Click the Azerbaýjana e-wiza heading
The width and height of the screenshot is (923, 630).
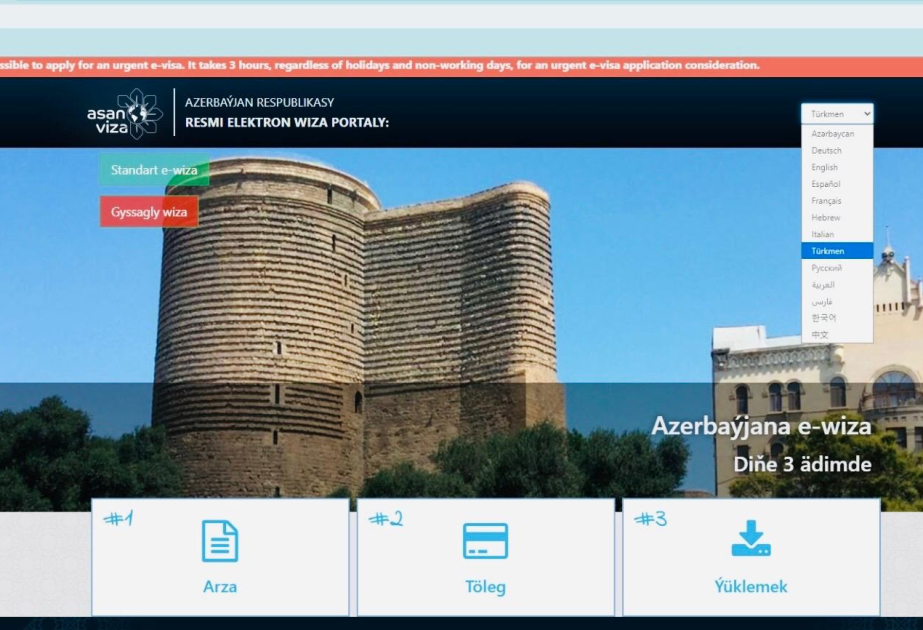click(x=764, y=425)
